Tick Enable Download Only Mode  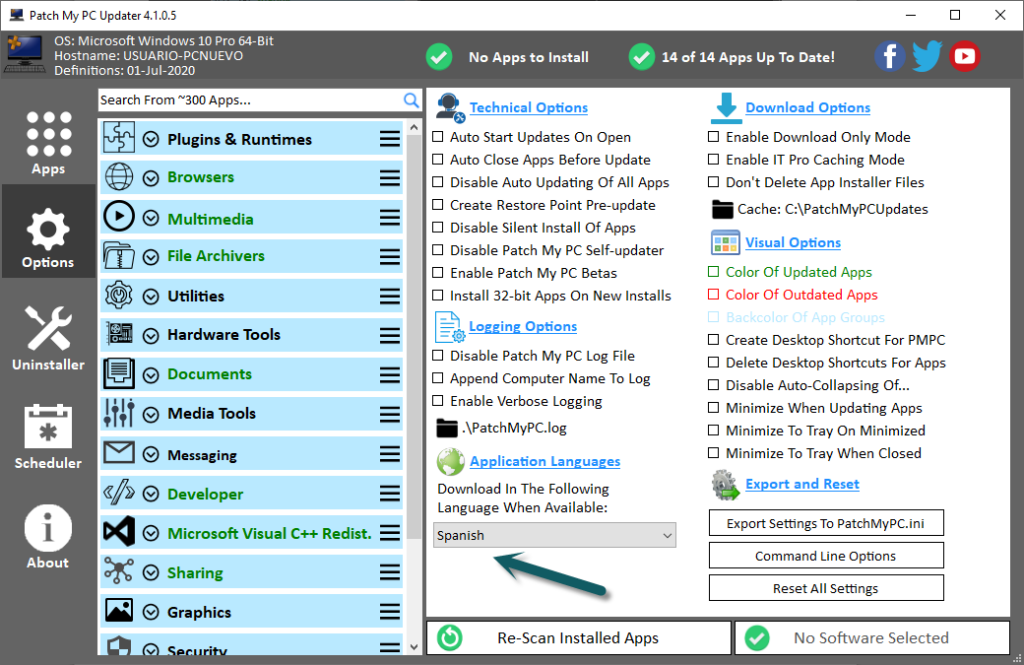click(x=714, y=137)
